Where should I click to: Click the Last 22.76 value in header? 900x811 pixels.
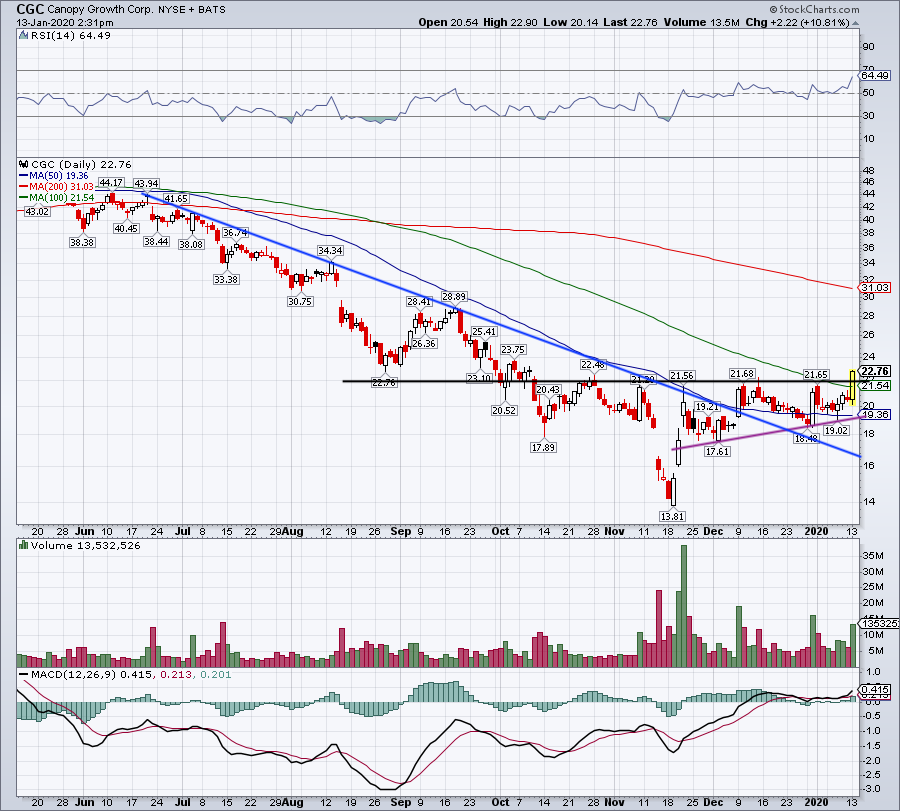pyautogui.click(x=630, y=22)
